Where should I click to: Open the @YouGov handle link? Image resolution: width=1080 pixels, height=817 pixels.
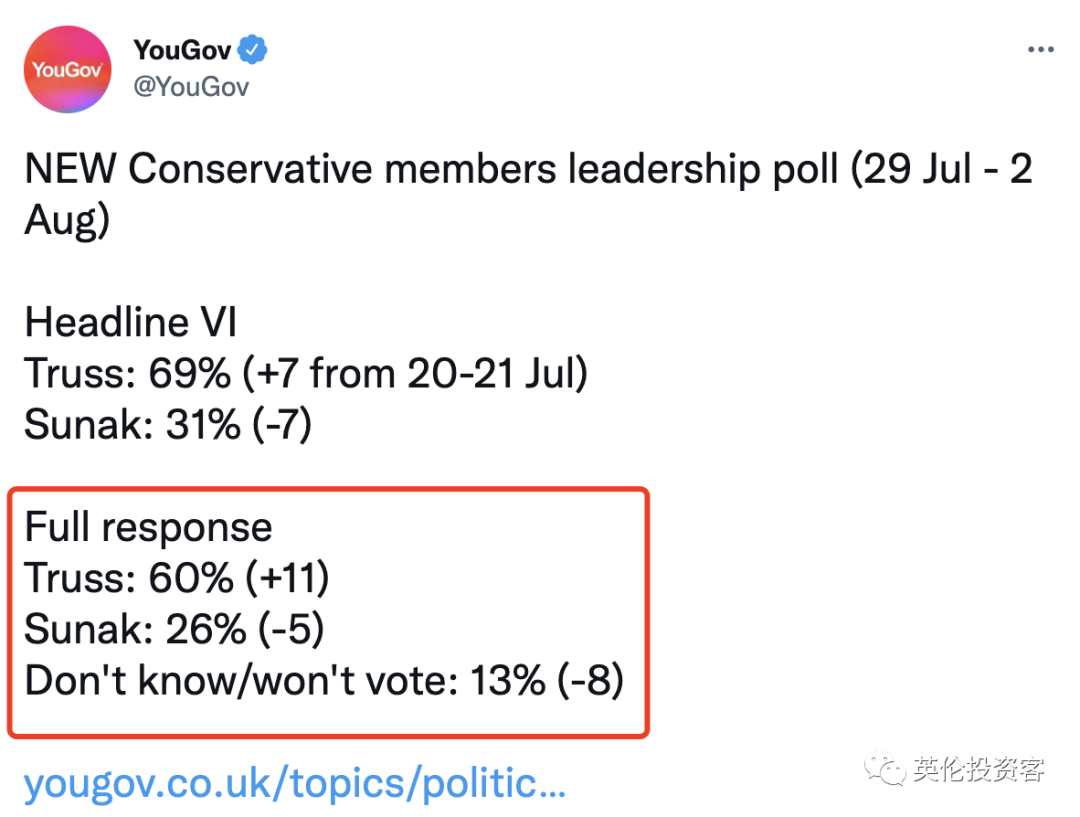point(191,87)
